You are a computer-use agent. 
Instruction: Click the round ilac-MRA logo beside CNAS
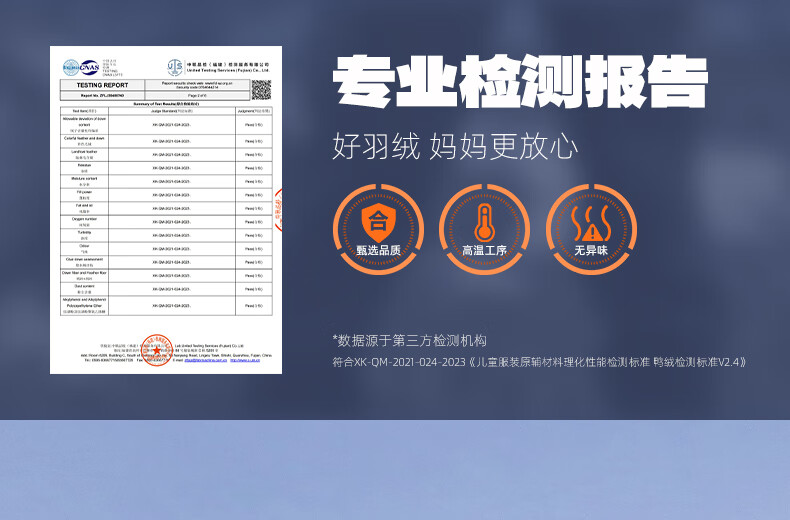pos(71,66)
